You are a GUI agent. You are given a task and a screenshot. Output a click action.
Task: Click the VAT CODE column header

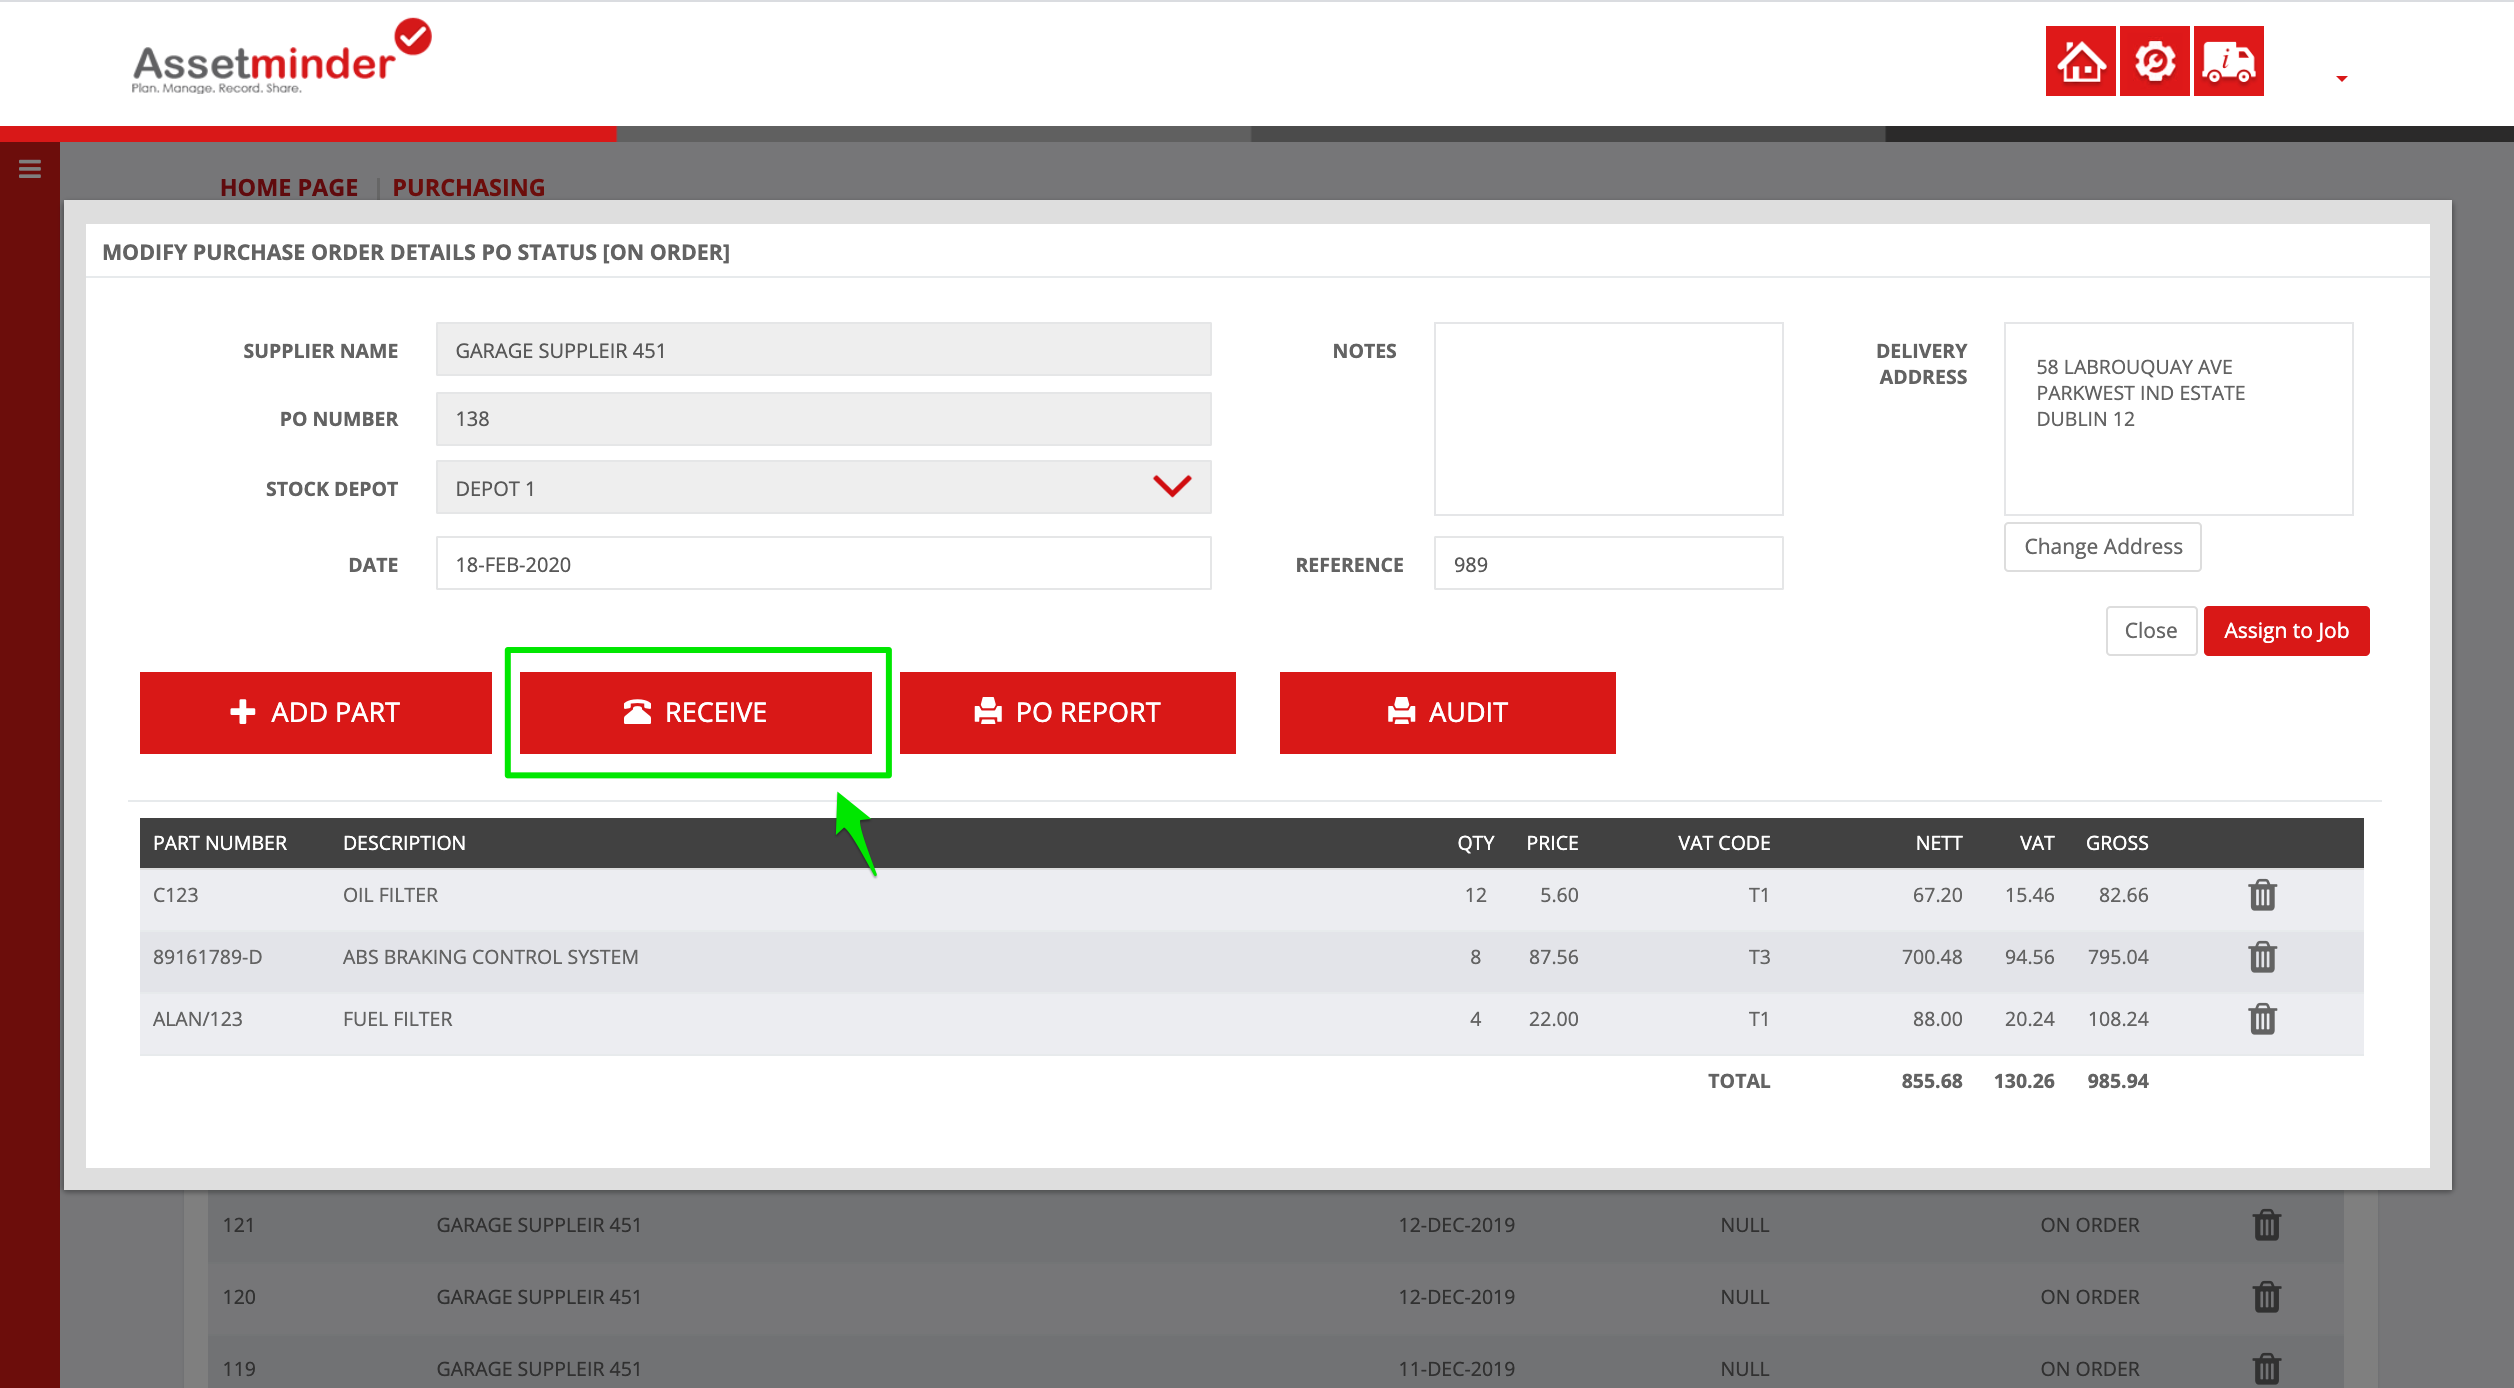pyautogui.click(x=1723, y=843)
